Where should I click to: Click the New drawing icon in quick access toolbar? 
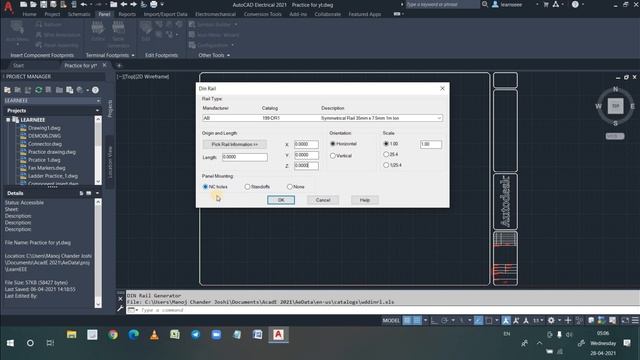pos(23,4)
